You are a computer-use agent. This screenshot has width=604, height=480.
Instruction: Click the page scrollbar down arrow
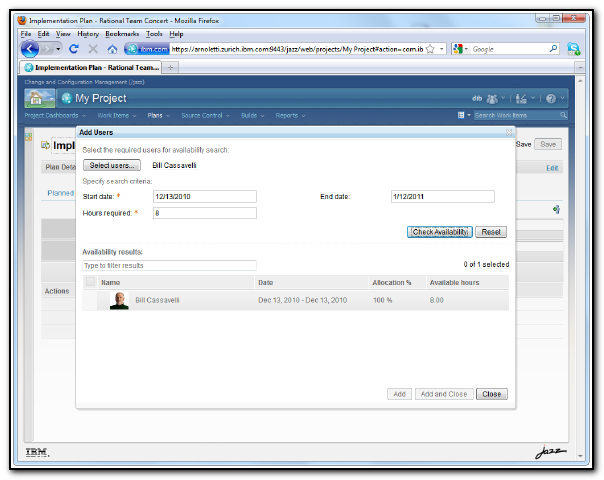tap(580, 456)
